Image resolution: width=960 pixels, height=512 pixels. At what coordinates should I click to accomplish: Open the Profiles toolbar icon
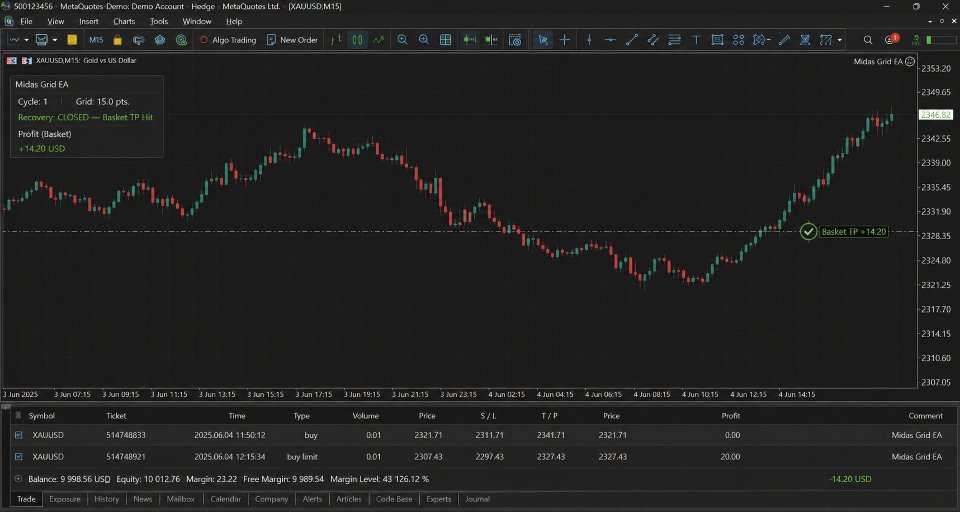[x=42, y=40]
